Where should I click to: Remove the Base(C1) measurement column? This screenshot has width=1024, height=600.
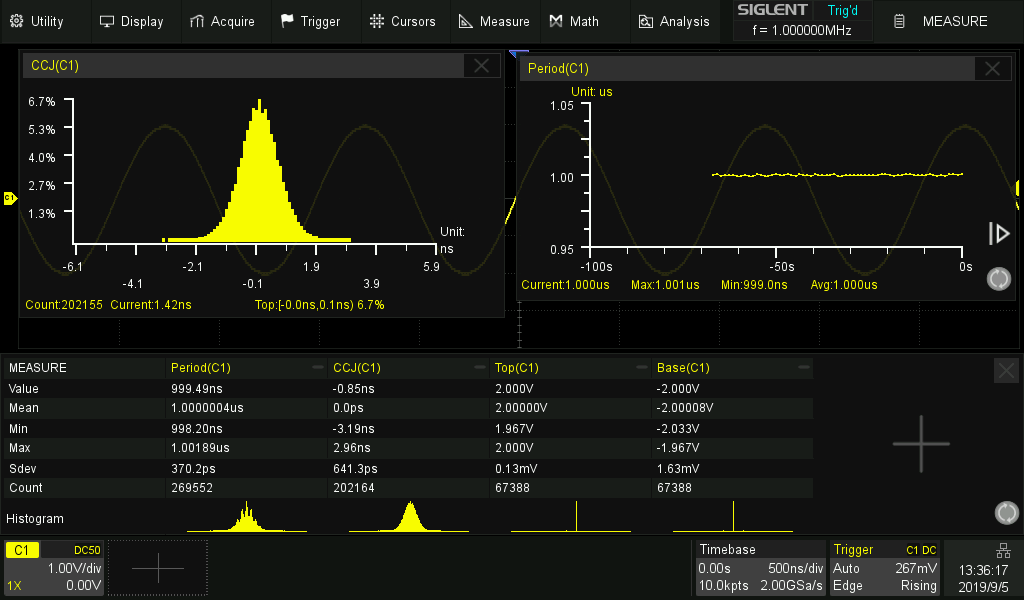coord(804,367)
